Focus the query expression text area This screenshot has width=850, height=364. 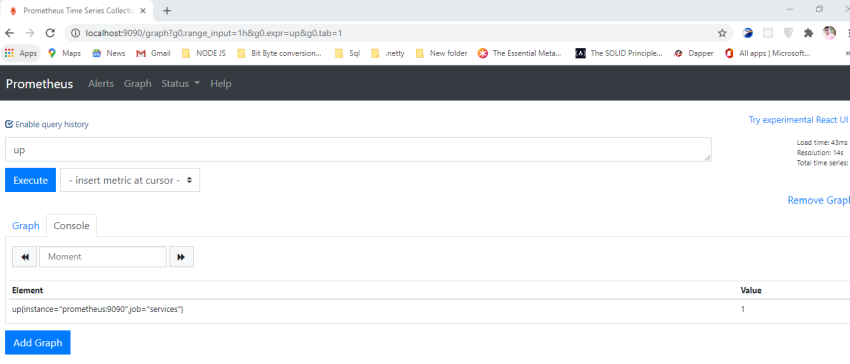coord(358,149)
